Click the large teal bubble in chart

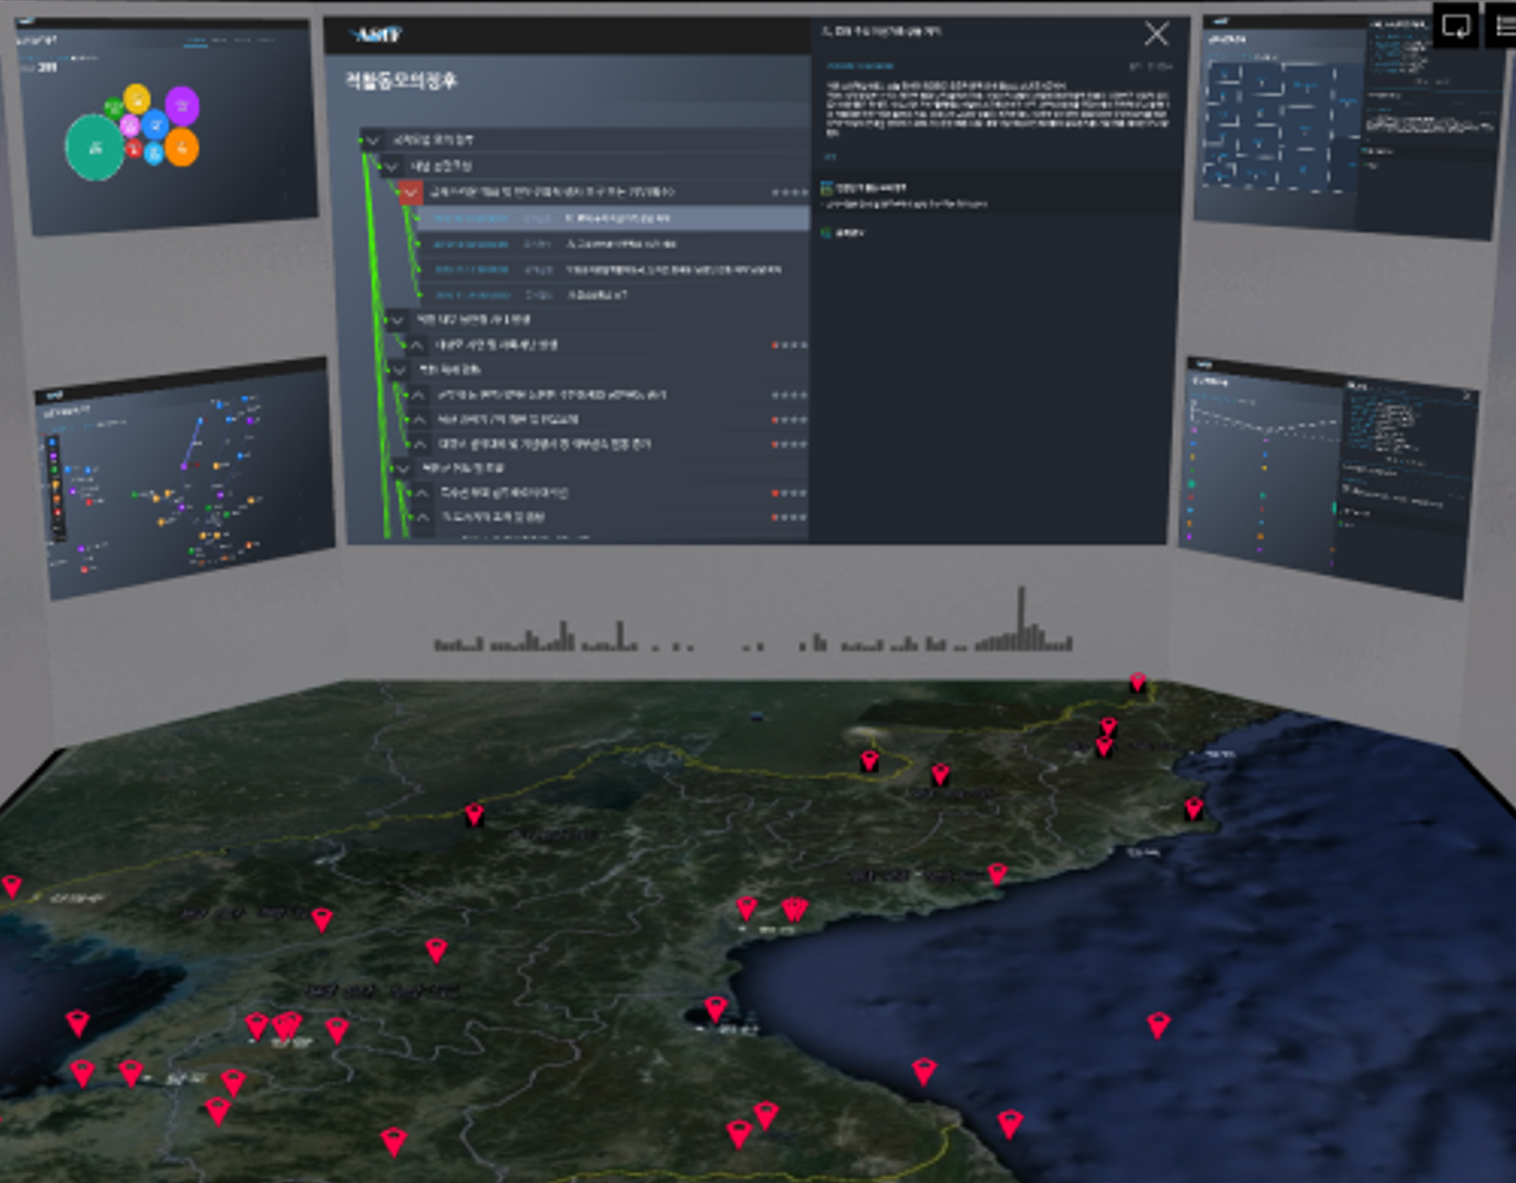point(94,148)
